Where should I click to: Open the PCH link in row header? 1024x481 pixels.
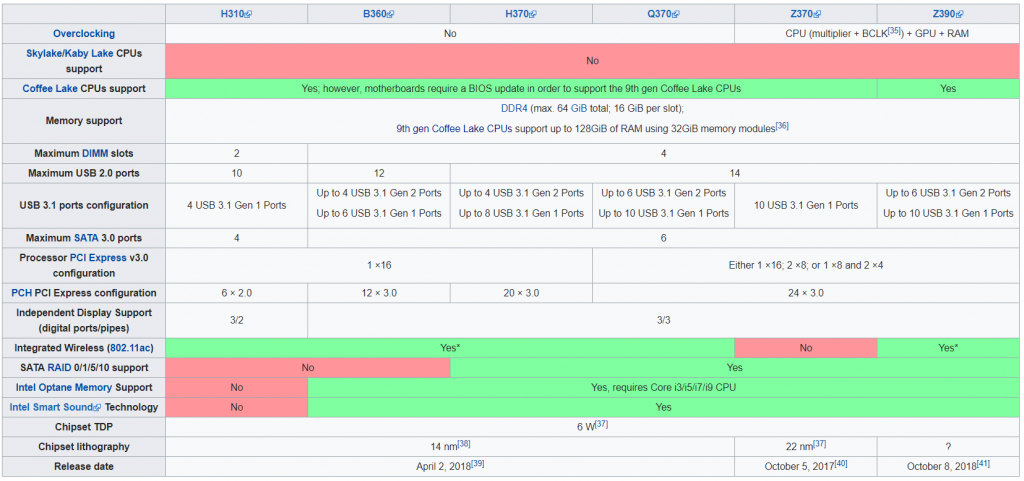21,293
